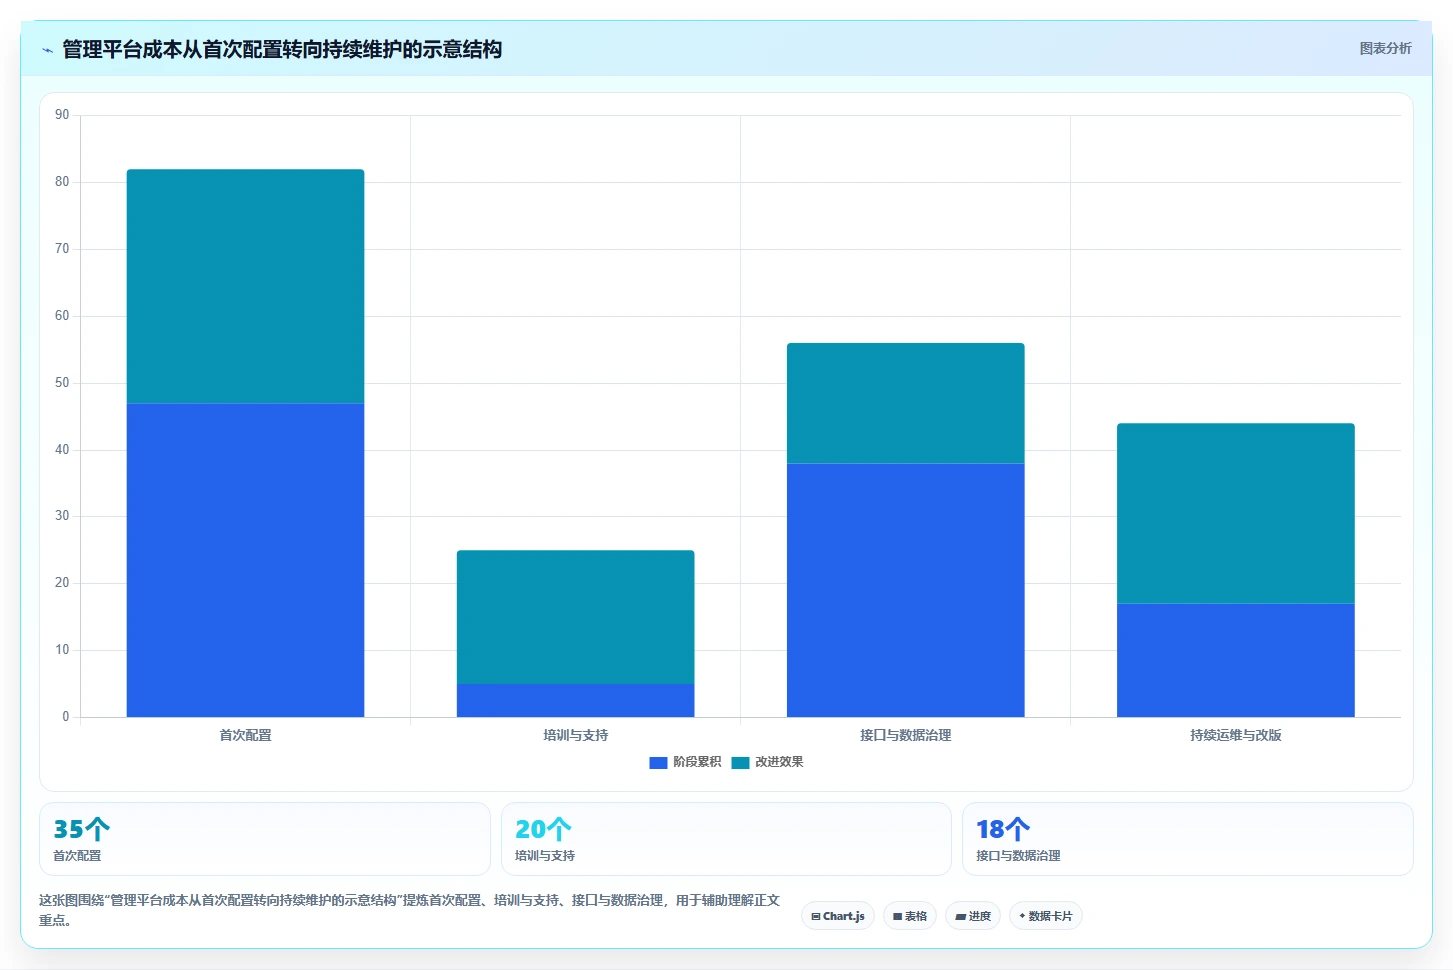Click the blue 阶段累积 bar for 接口与数据治理

pos(905,590)
